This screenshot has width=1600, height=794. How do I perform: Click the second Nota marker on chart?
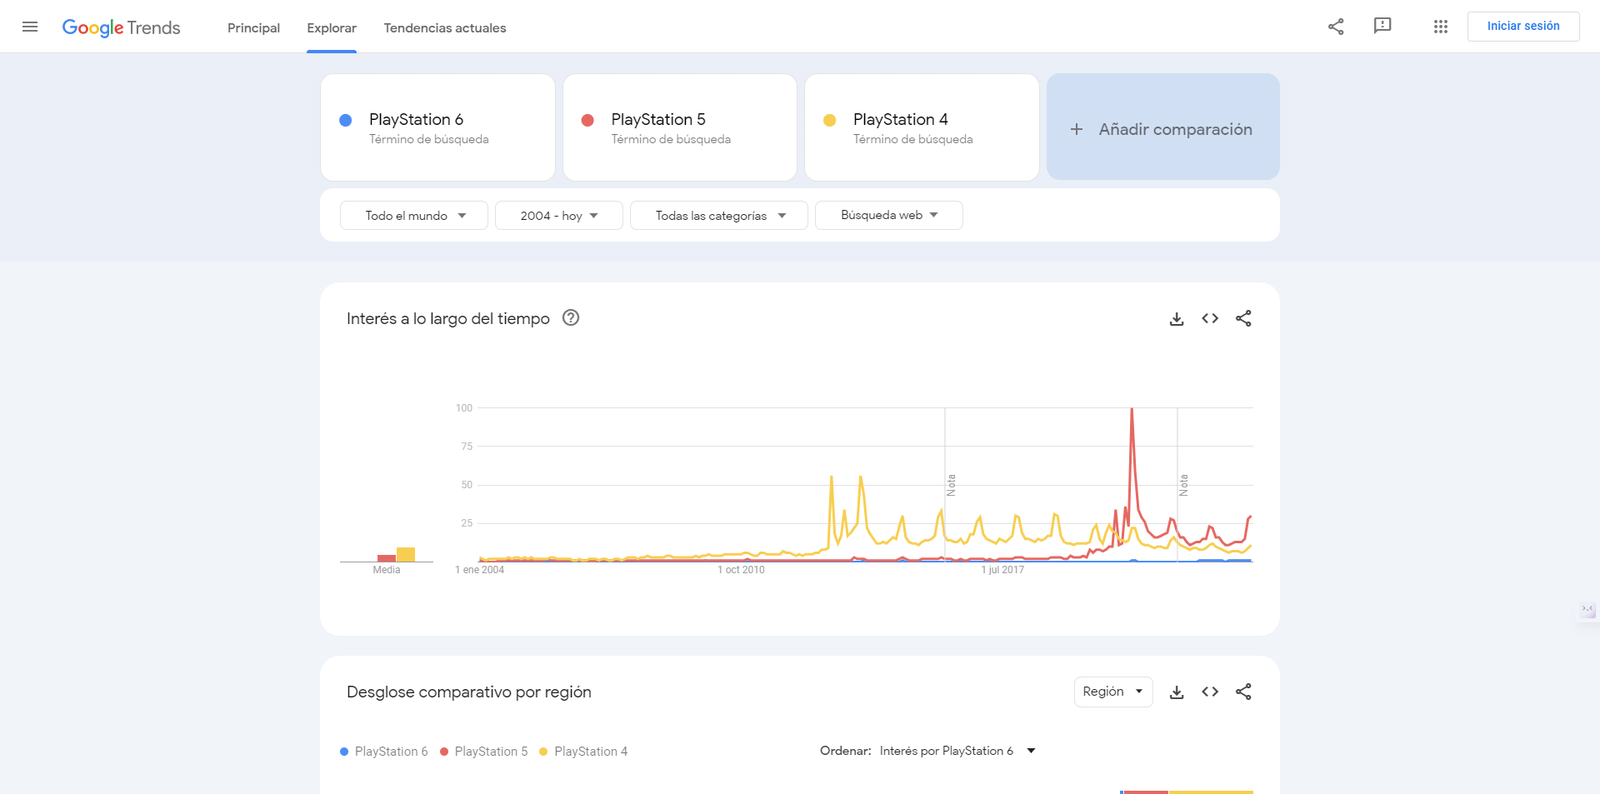tap(1183, 485)
